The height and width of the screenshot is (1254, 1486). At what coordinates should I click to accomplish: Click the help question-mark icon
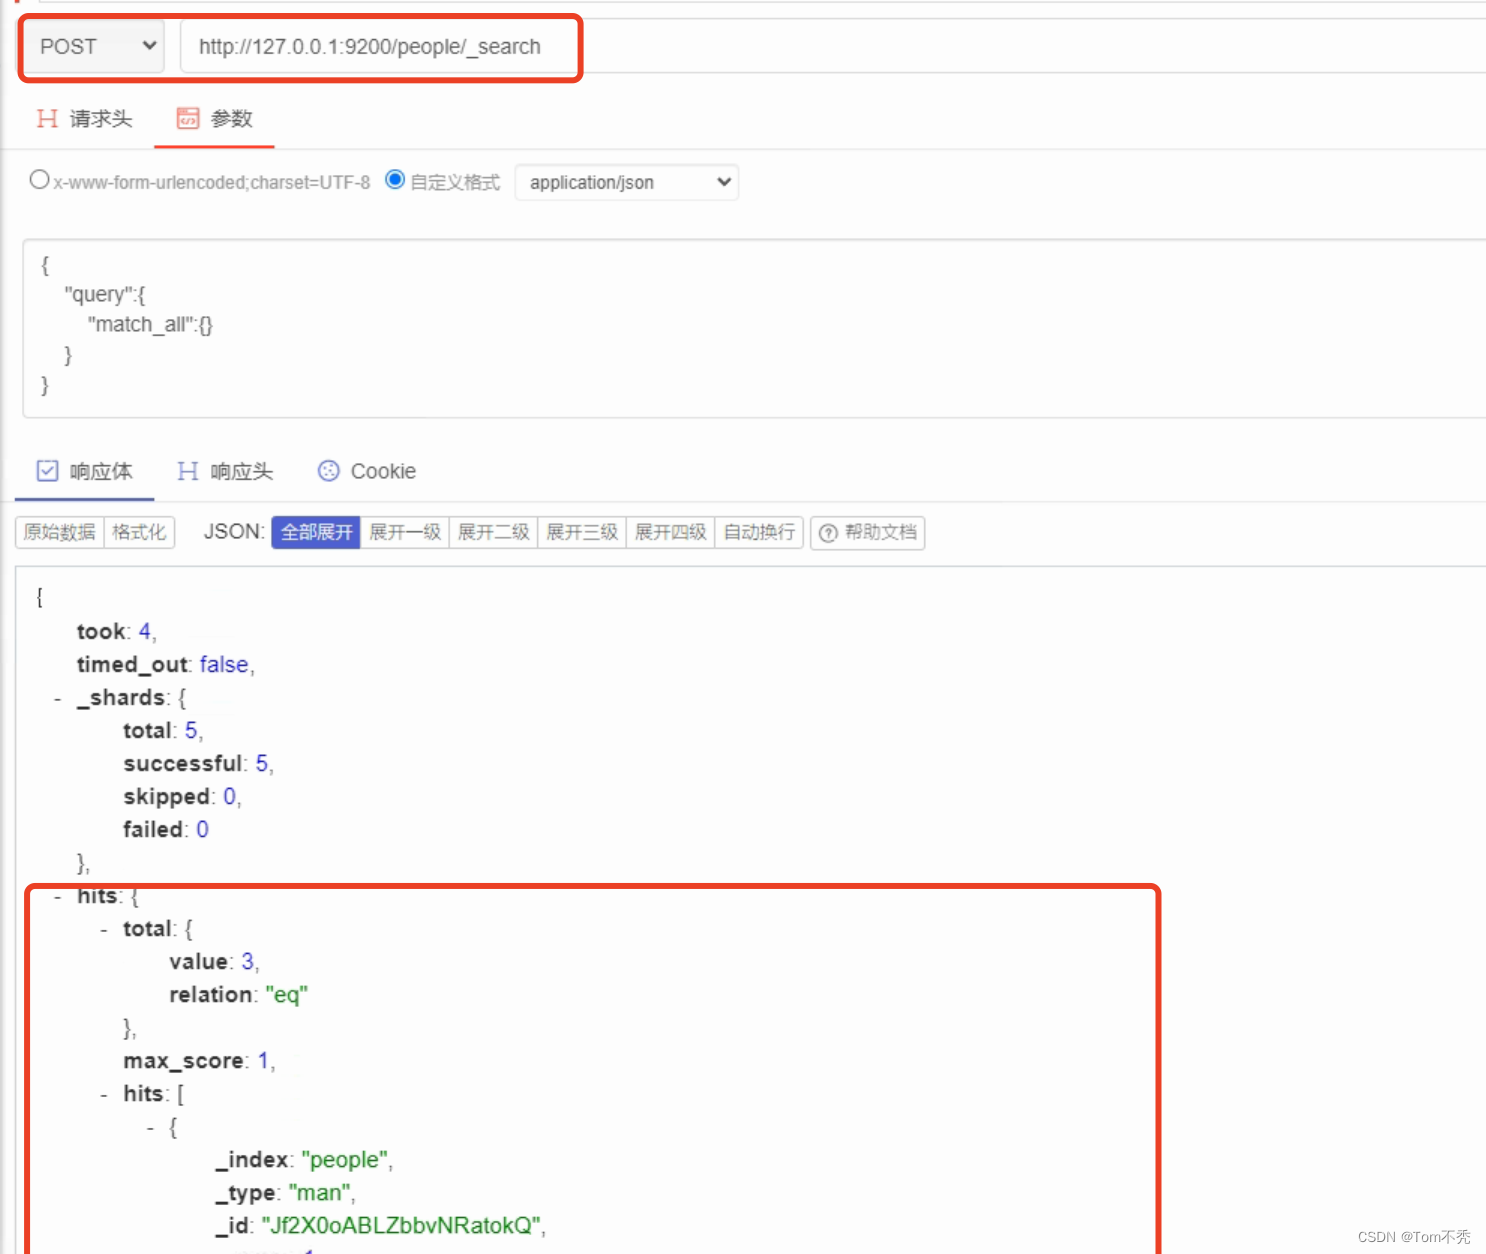point(828,533)
